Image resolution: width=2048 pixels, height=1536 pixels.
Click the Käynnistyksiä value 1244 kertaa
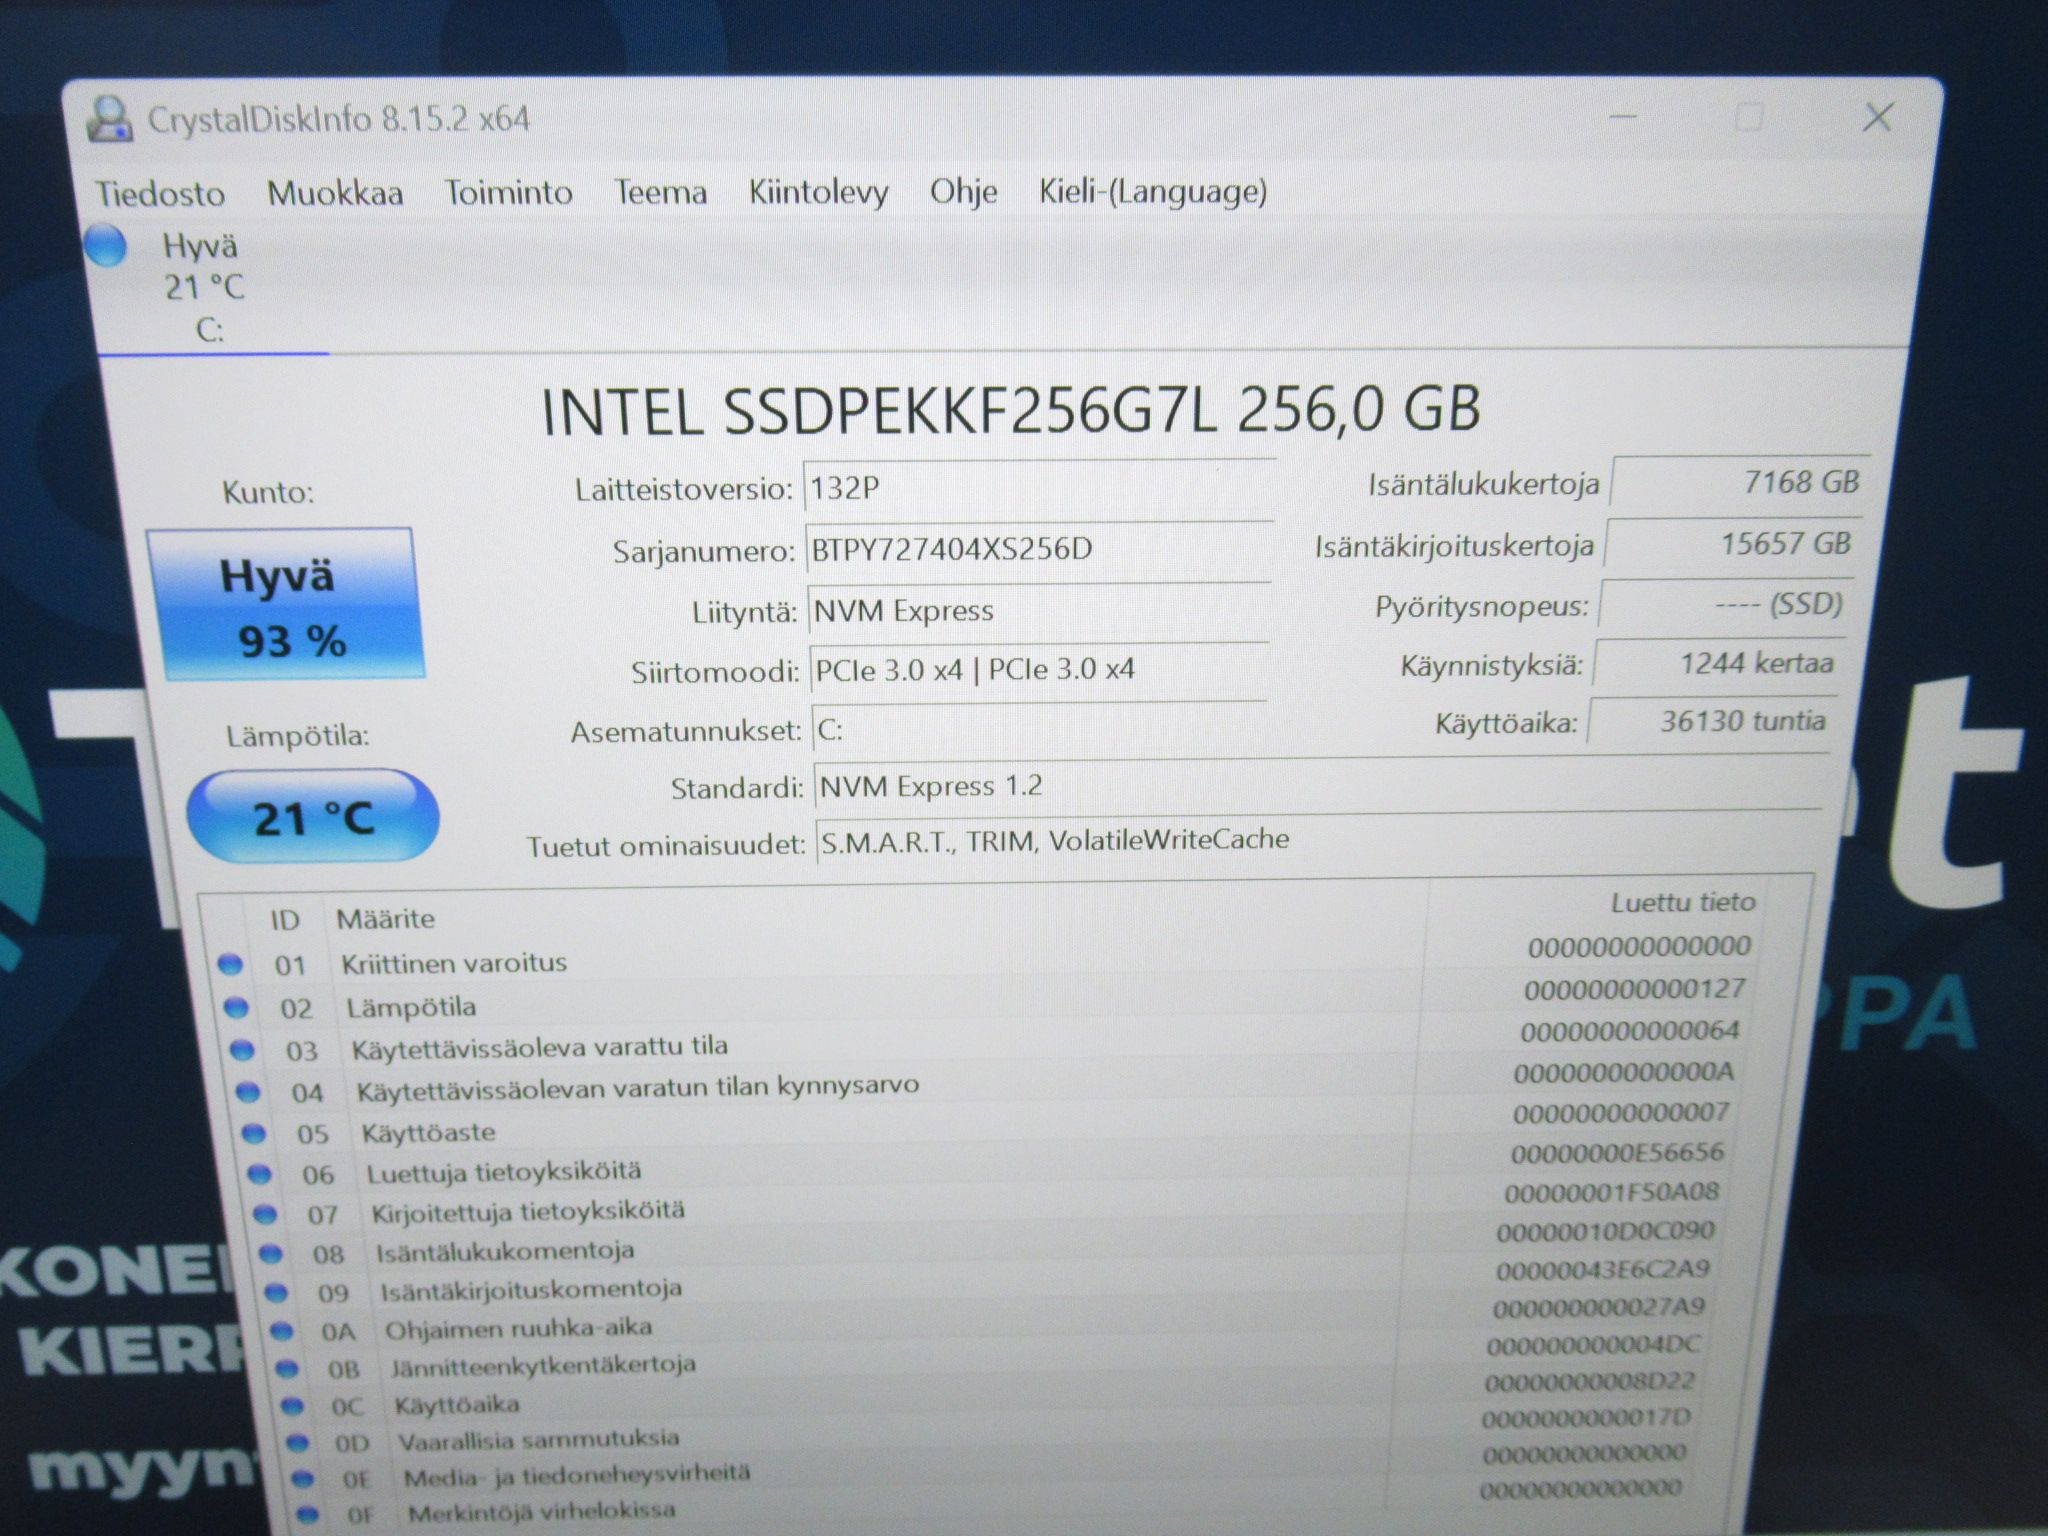[x=1717, y=663]
